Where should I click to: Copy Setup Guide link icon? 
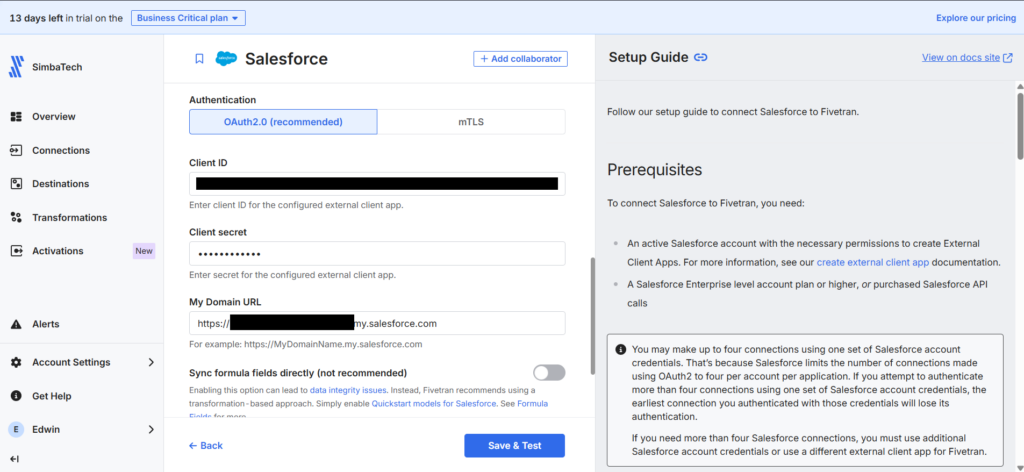coord(701,57)
